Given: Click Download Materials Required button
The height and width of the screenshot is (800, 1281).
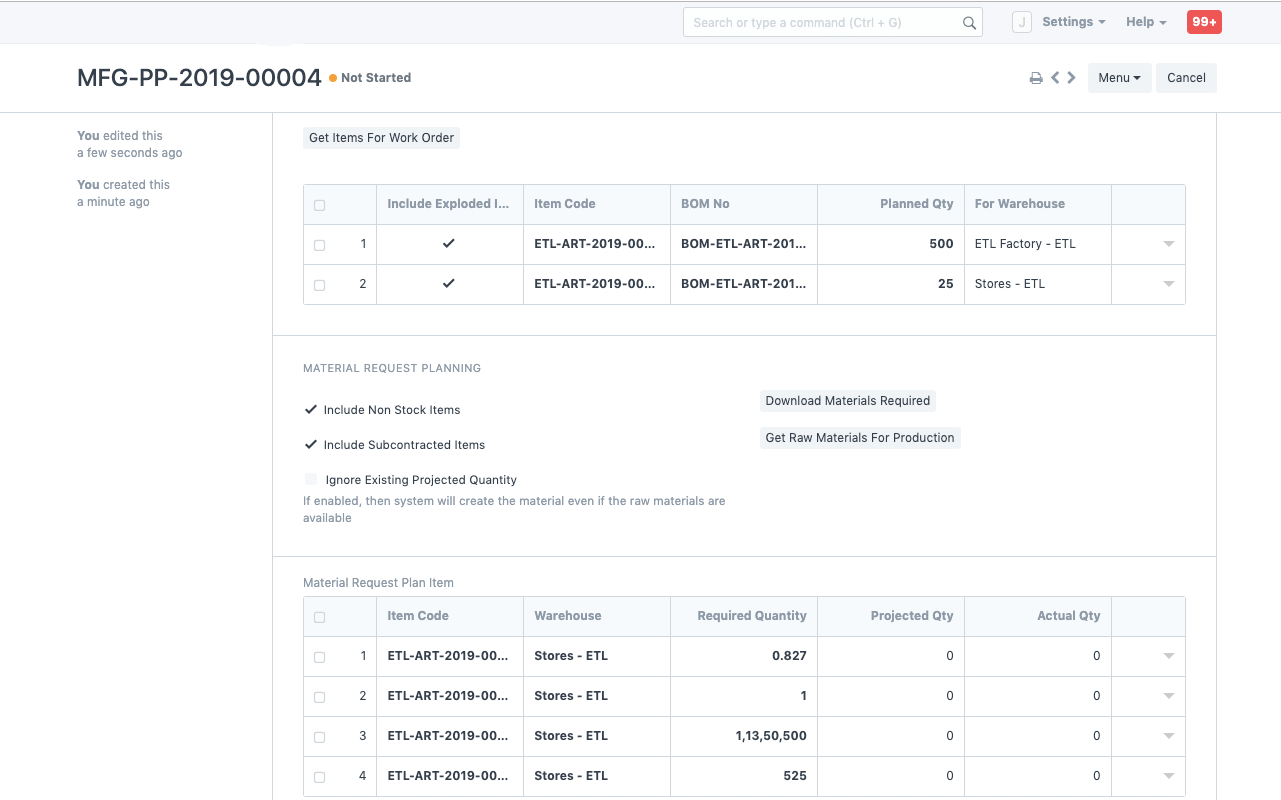Looking at the screenshot, I should click(x=848, y=401).
